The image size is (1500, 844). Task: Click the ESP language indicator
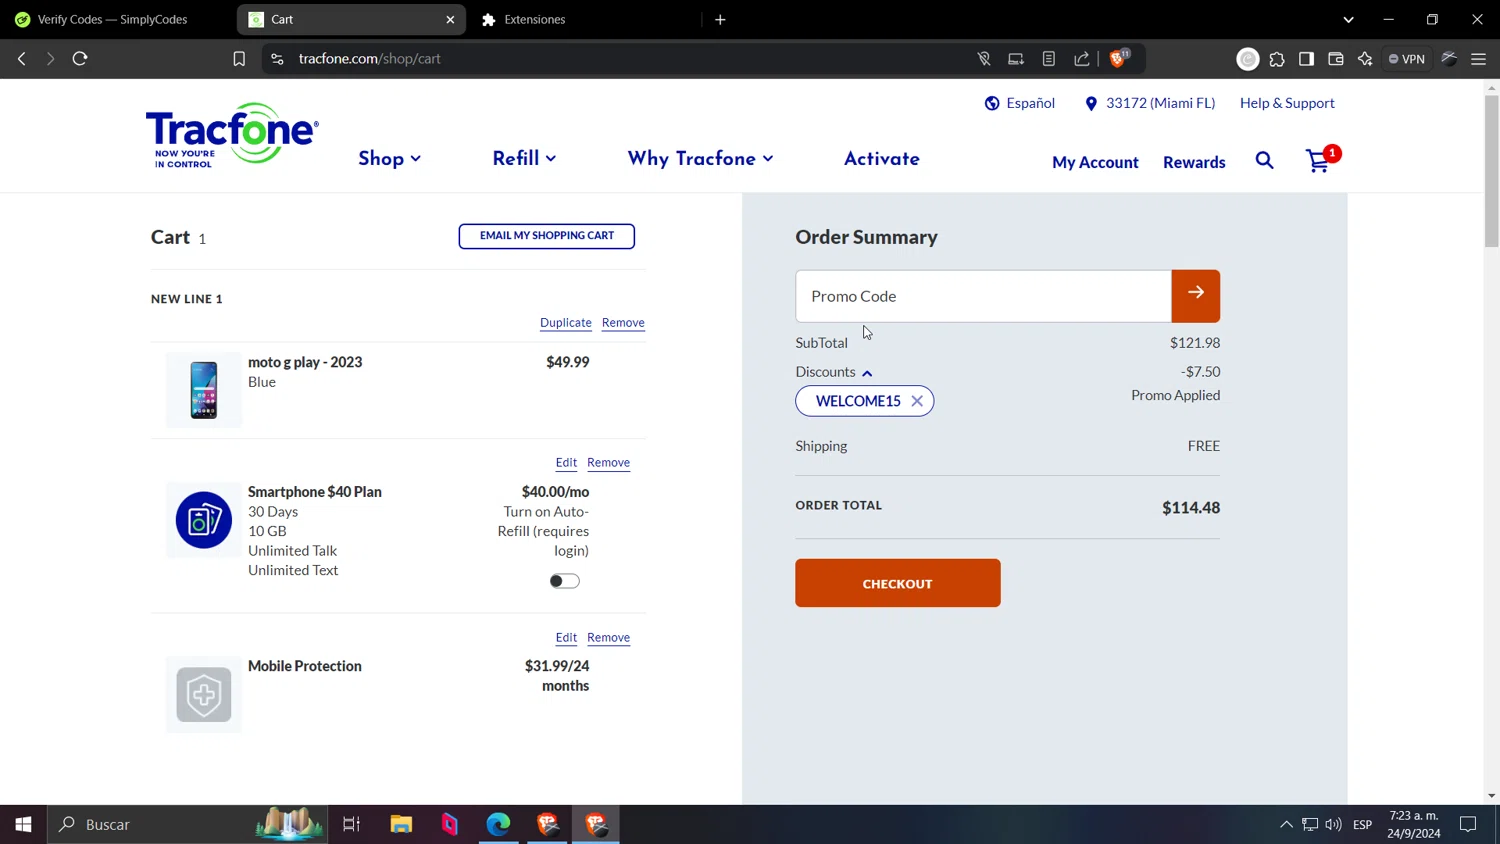point(1362,824)
